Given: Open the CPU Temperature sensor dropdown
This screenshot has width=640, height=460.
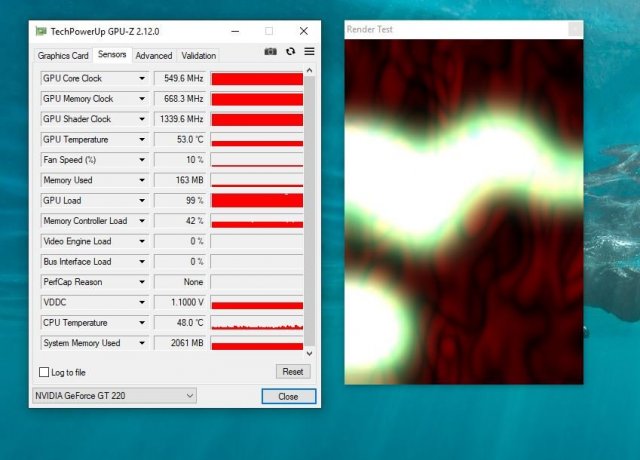Looking at the screenshot, I should (141, 323).
